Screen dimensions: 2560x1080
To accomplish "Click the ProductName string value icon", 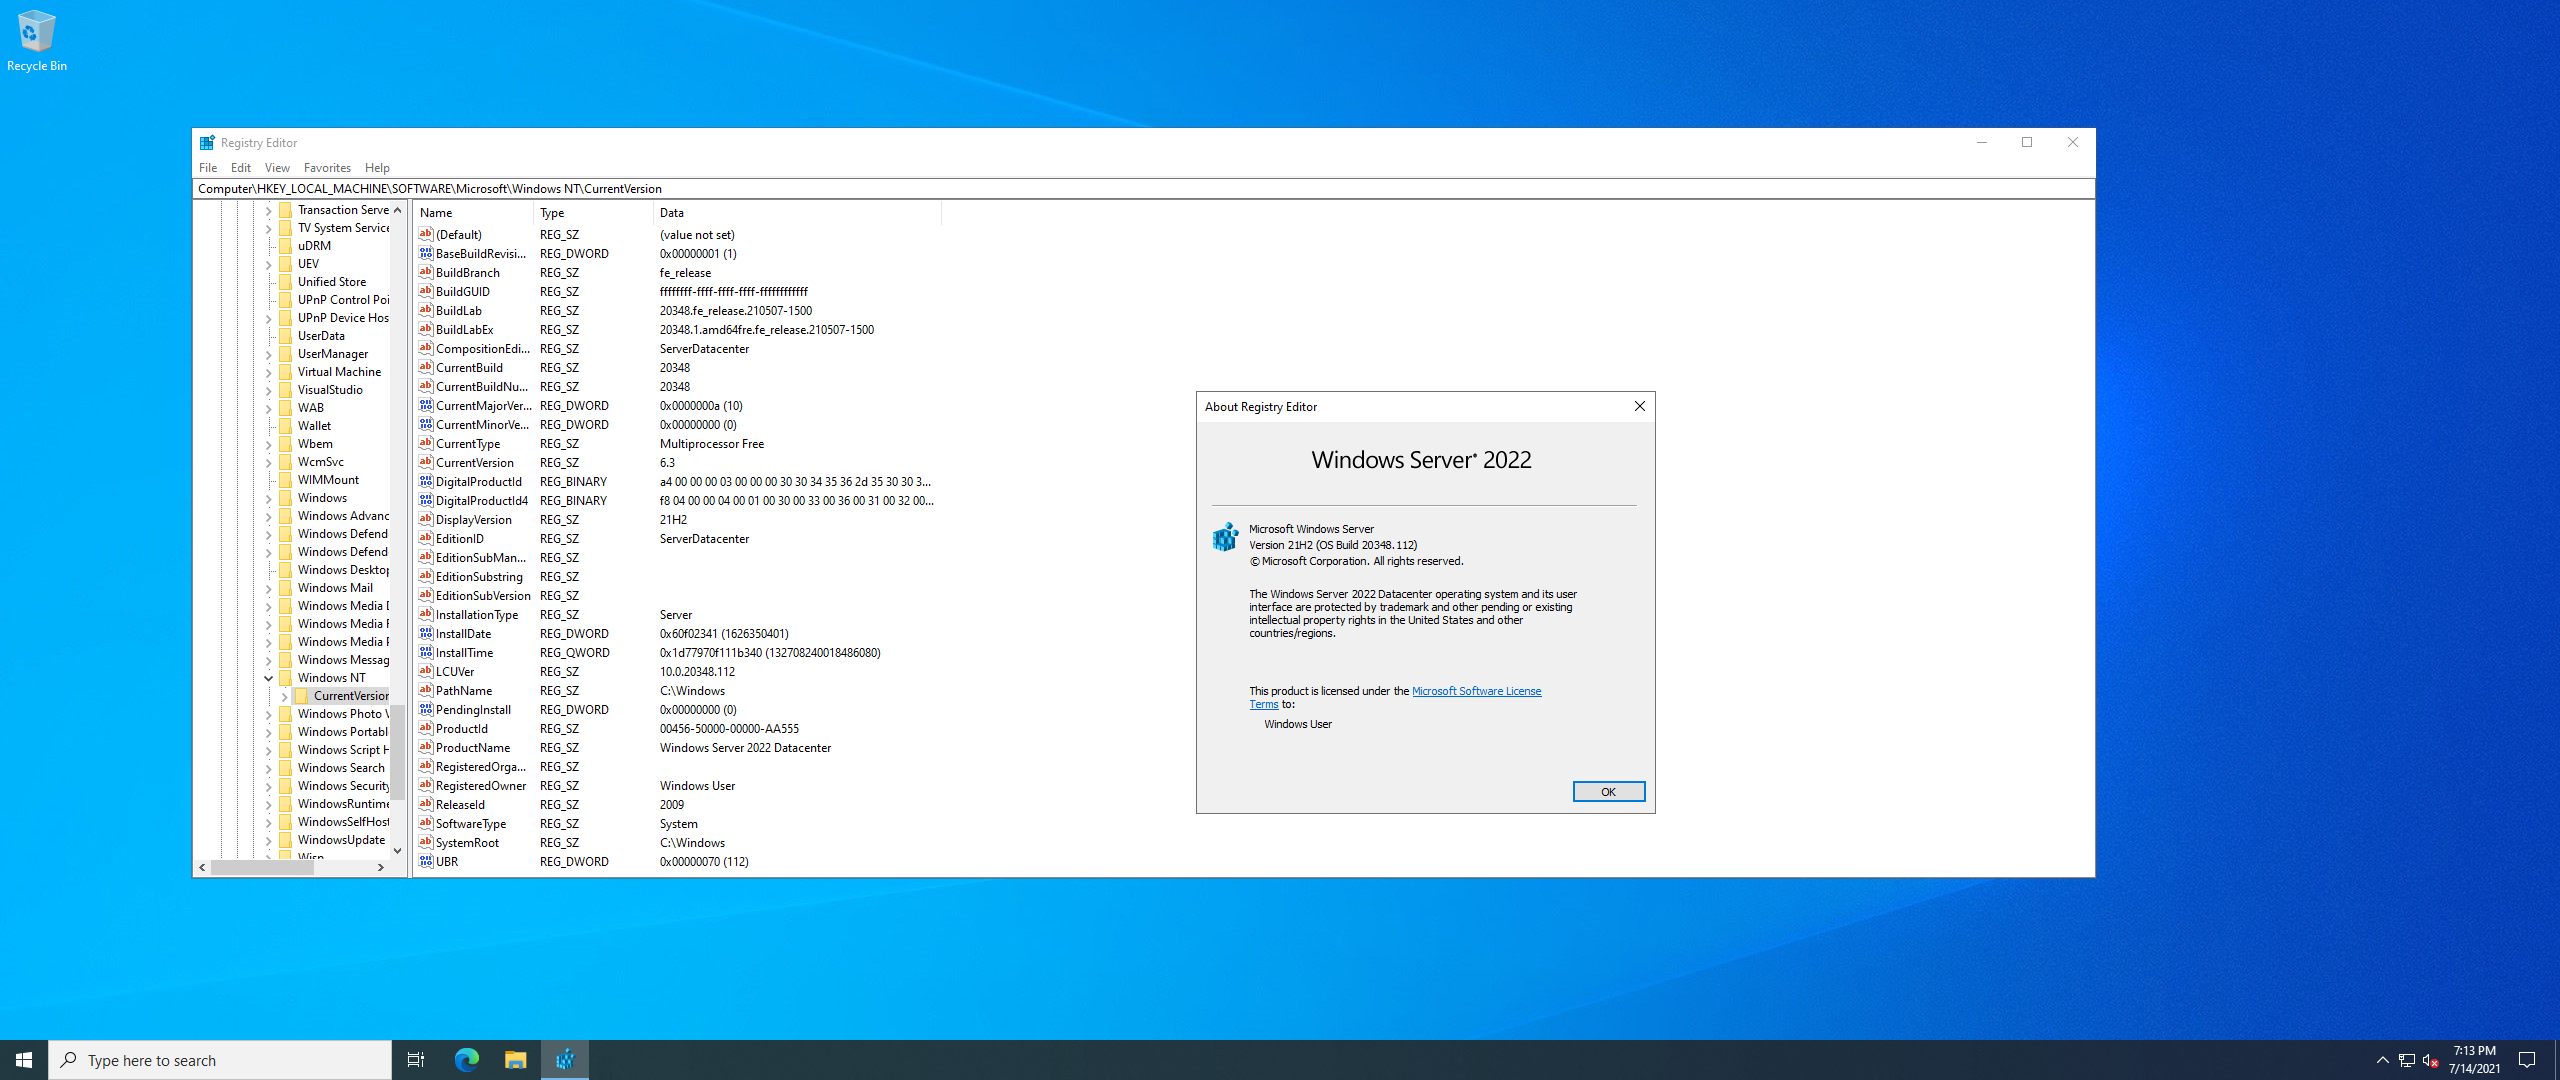I will click(426, 747).
